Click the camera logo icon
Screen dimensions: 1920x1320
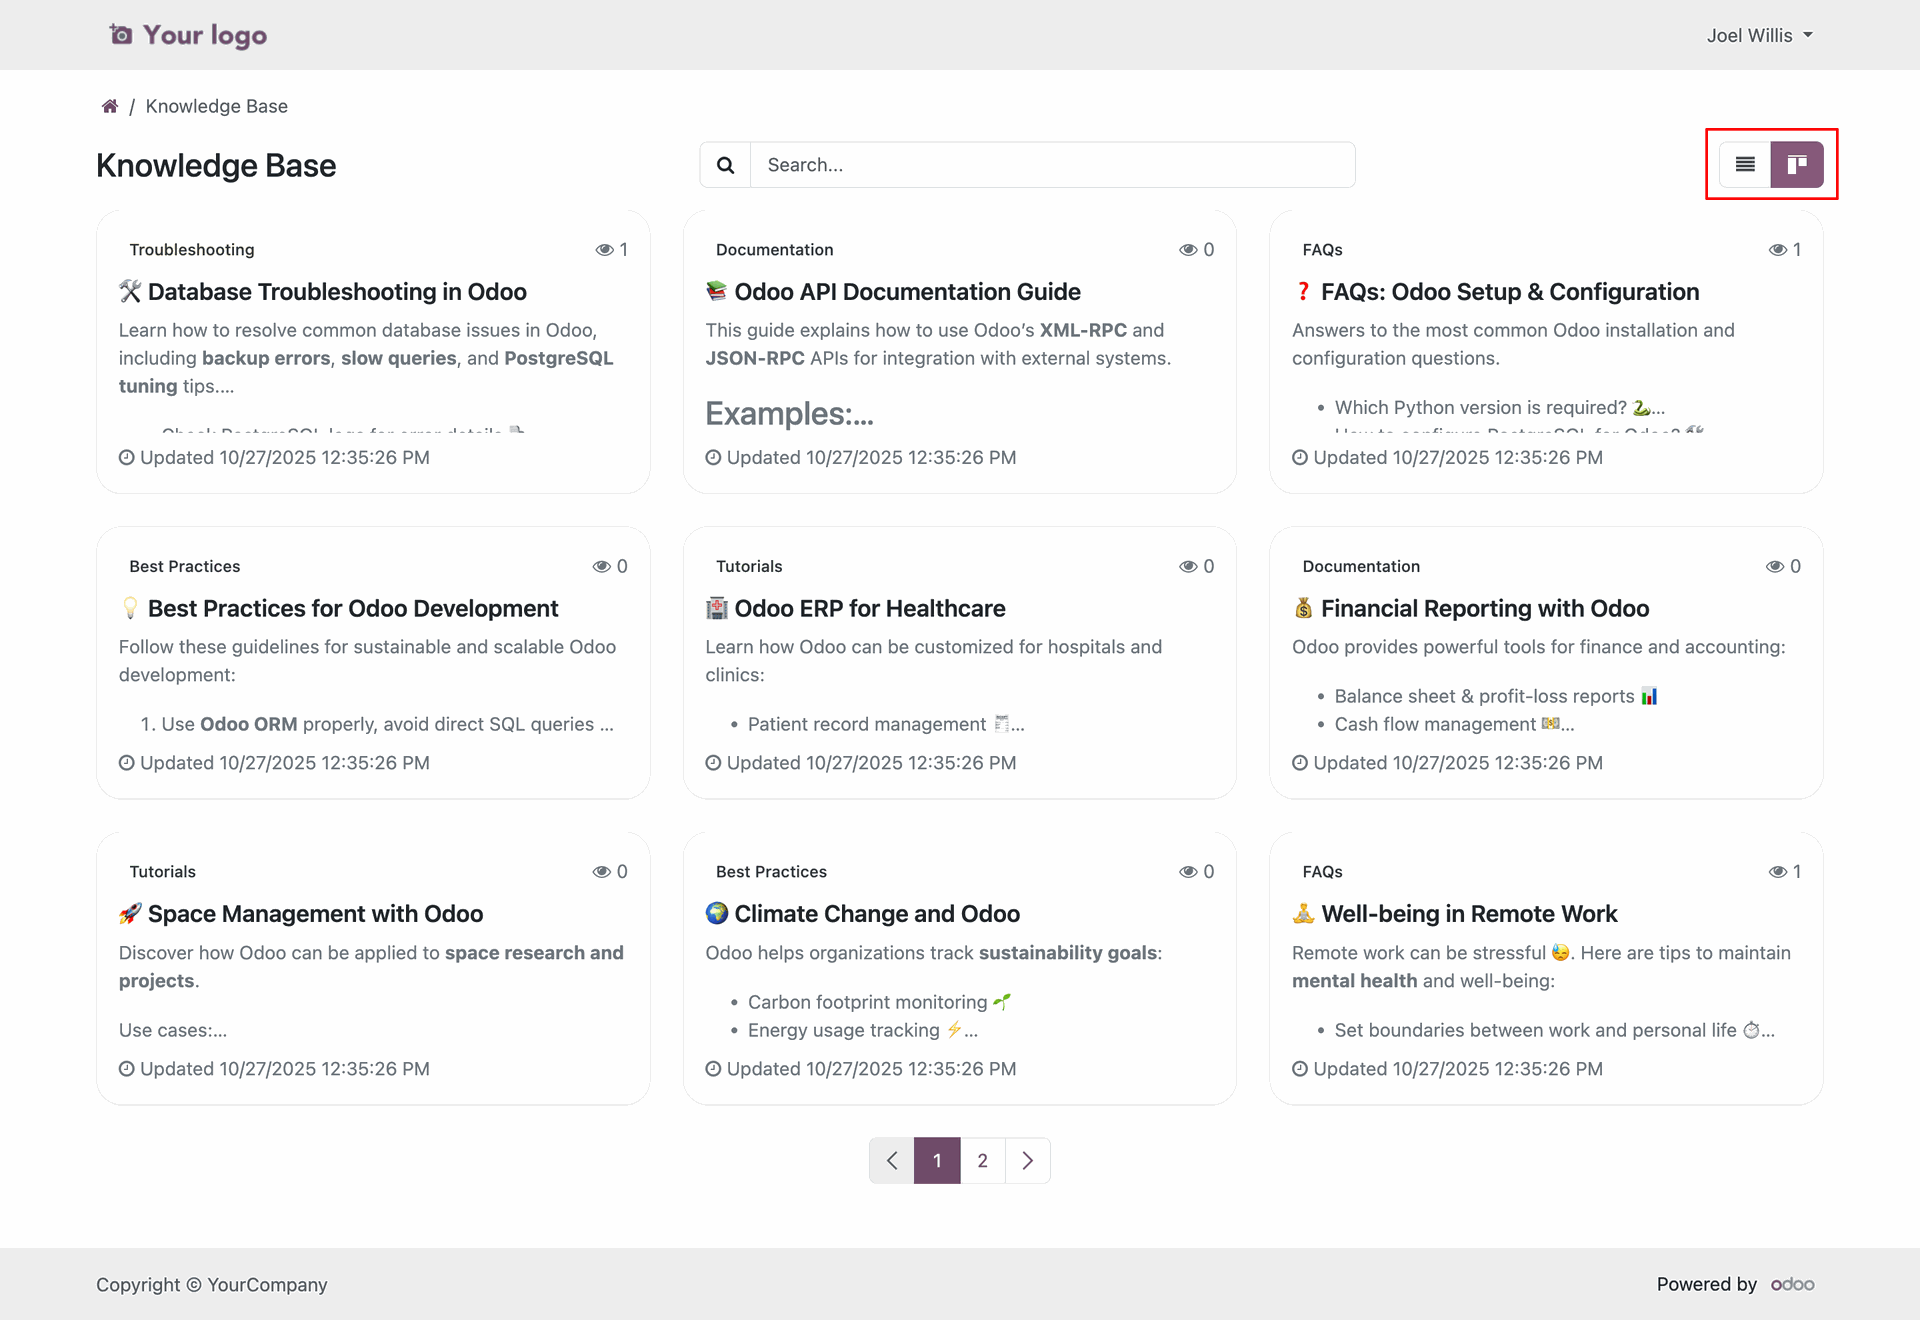[x=121, y=35]
